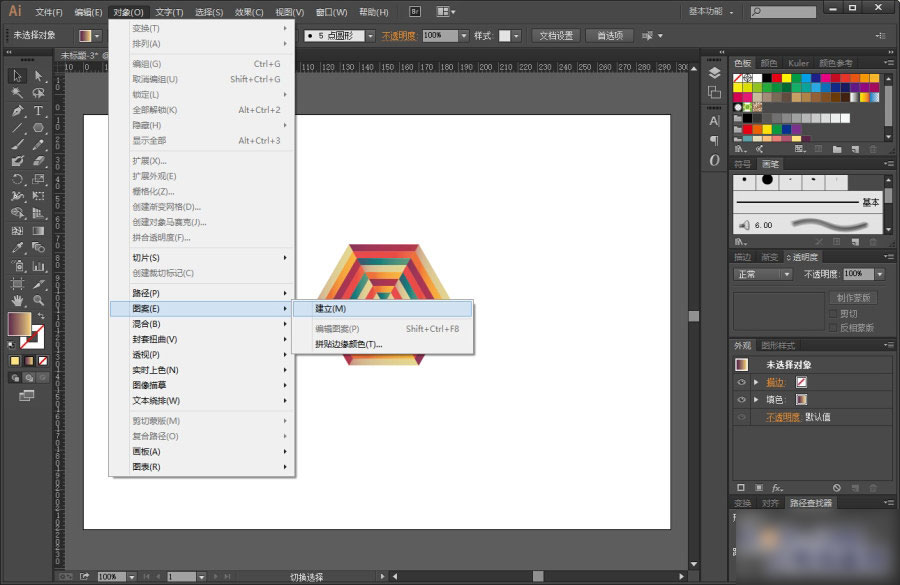This screenshot has width=900, height=585.
Task: Open opacity dropdown in 透明度 panel
Action: pos(880,274)
